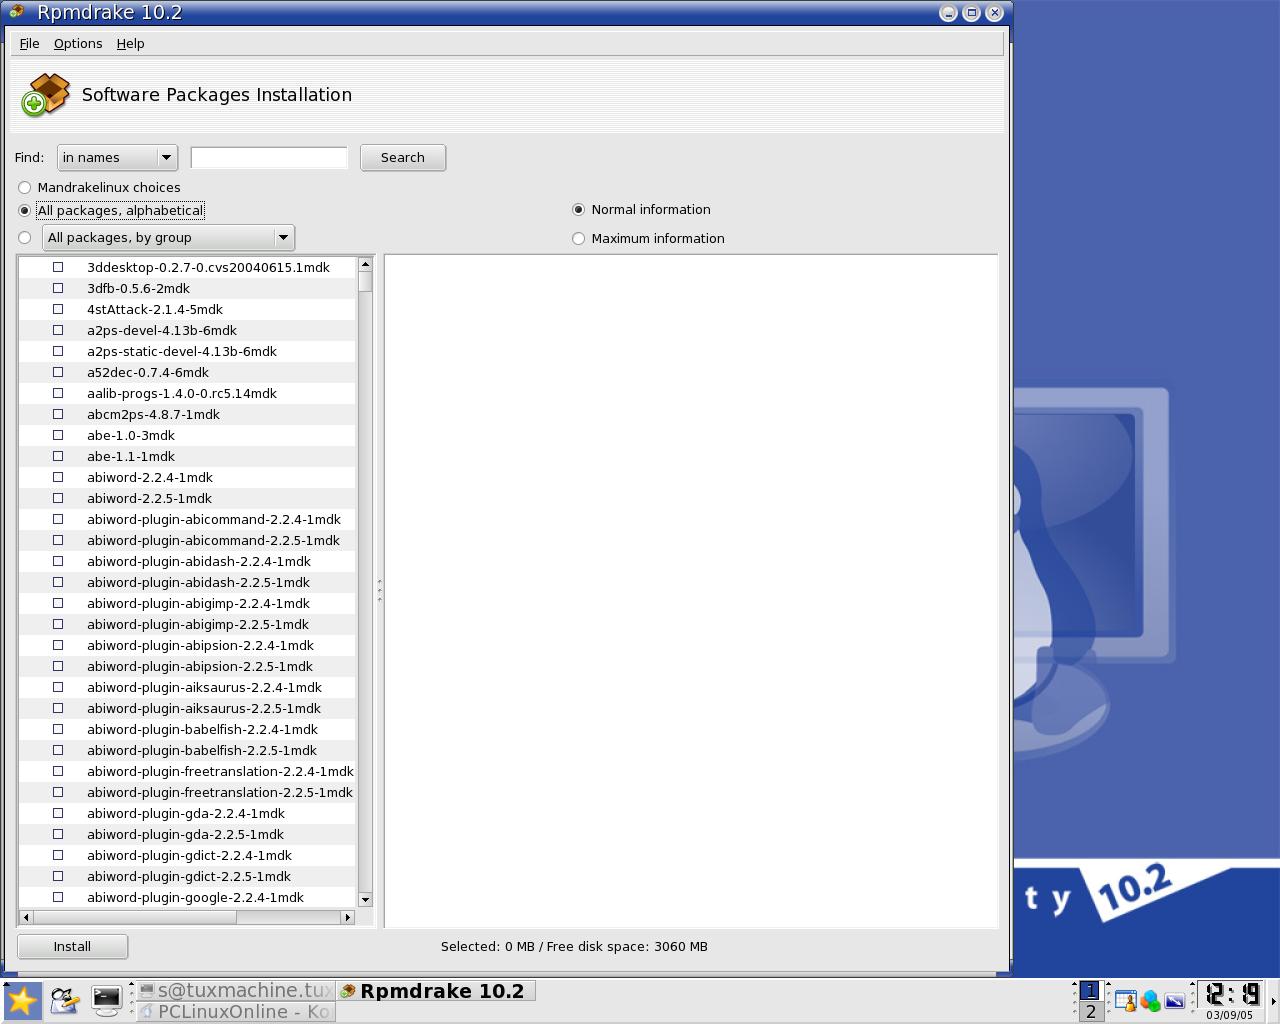Open the 'in names' Find dropdown

coord(117,158)
